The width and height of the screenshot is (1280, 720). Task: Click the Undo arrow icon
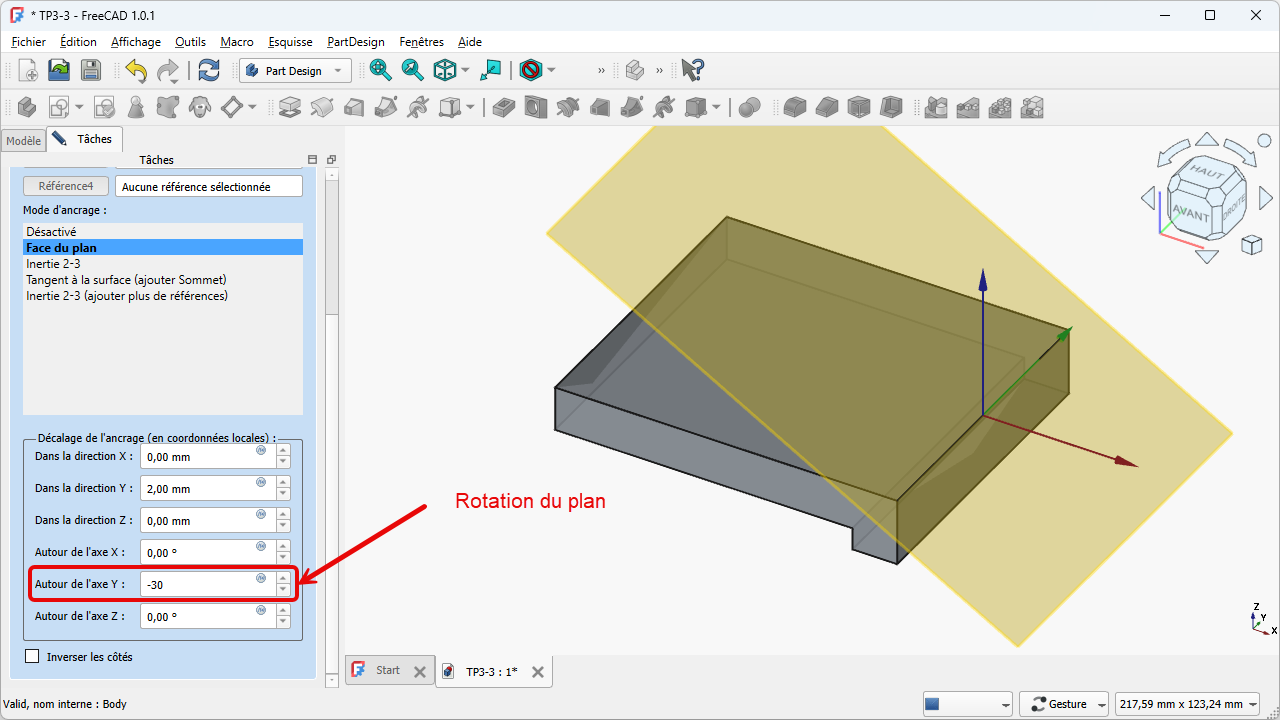[136, 70]
